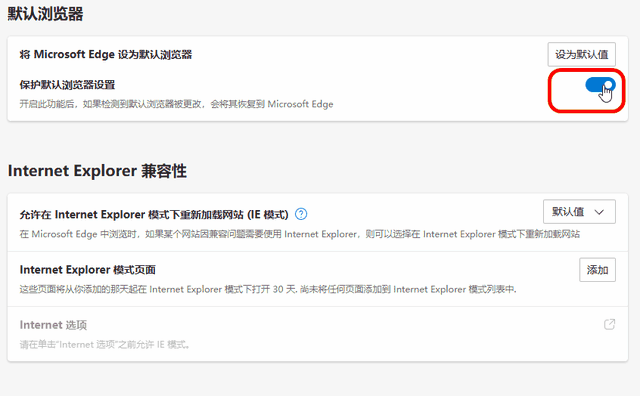Click the Internet Explorer 模式页面 label
The width and height of the screenshot is (640, 396).
[x=87, y=270]
